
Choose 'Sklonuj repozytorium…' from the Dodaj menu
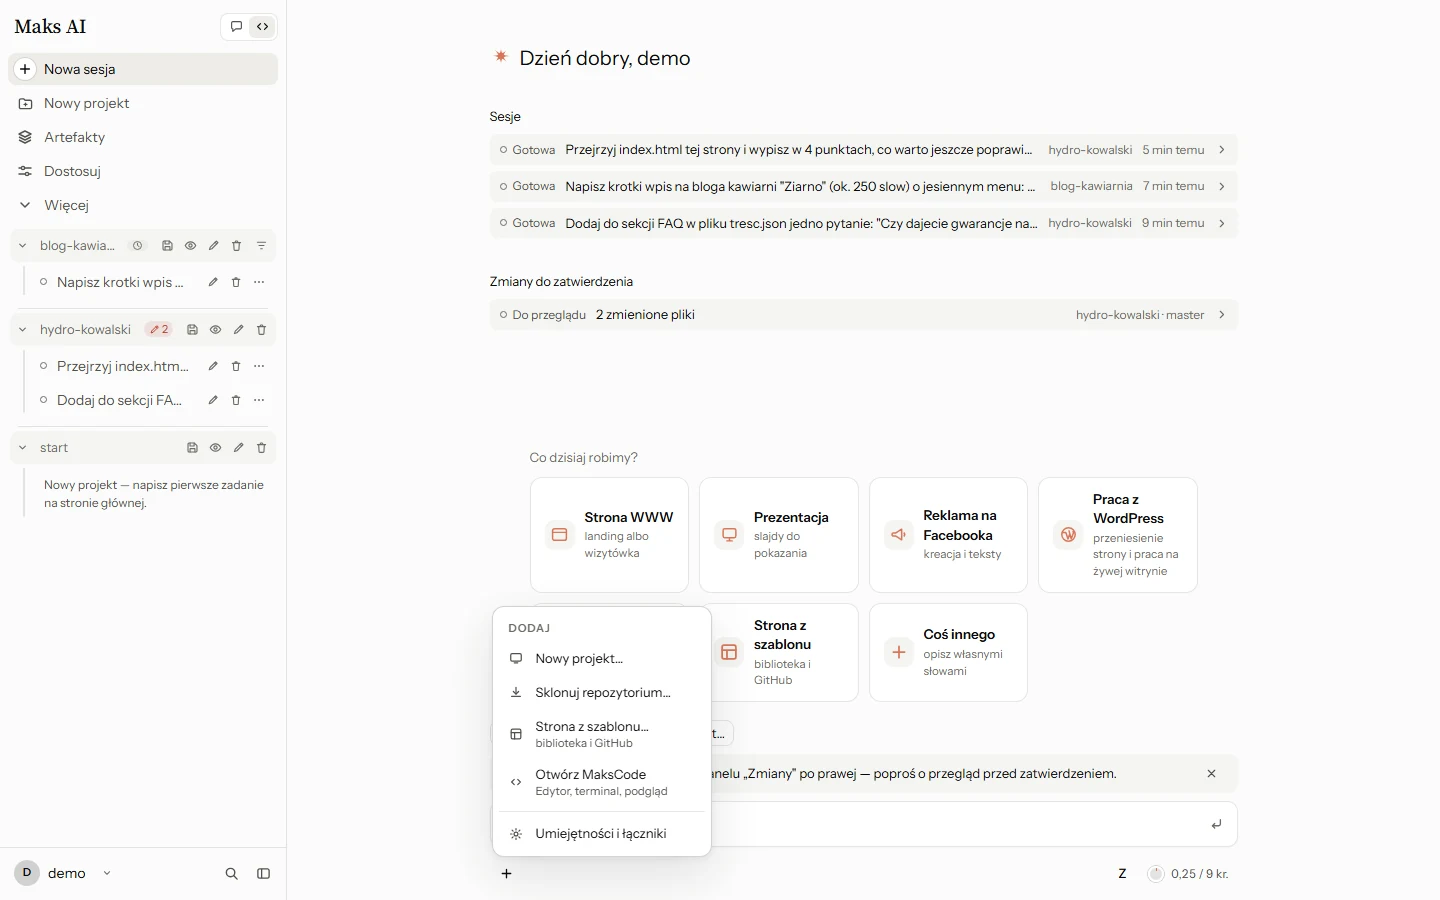602,693
